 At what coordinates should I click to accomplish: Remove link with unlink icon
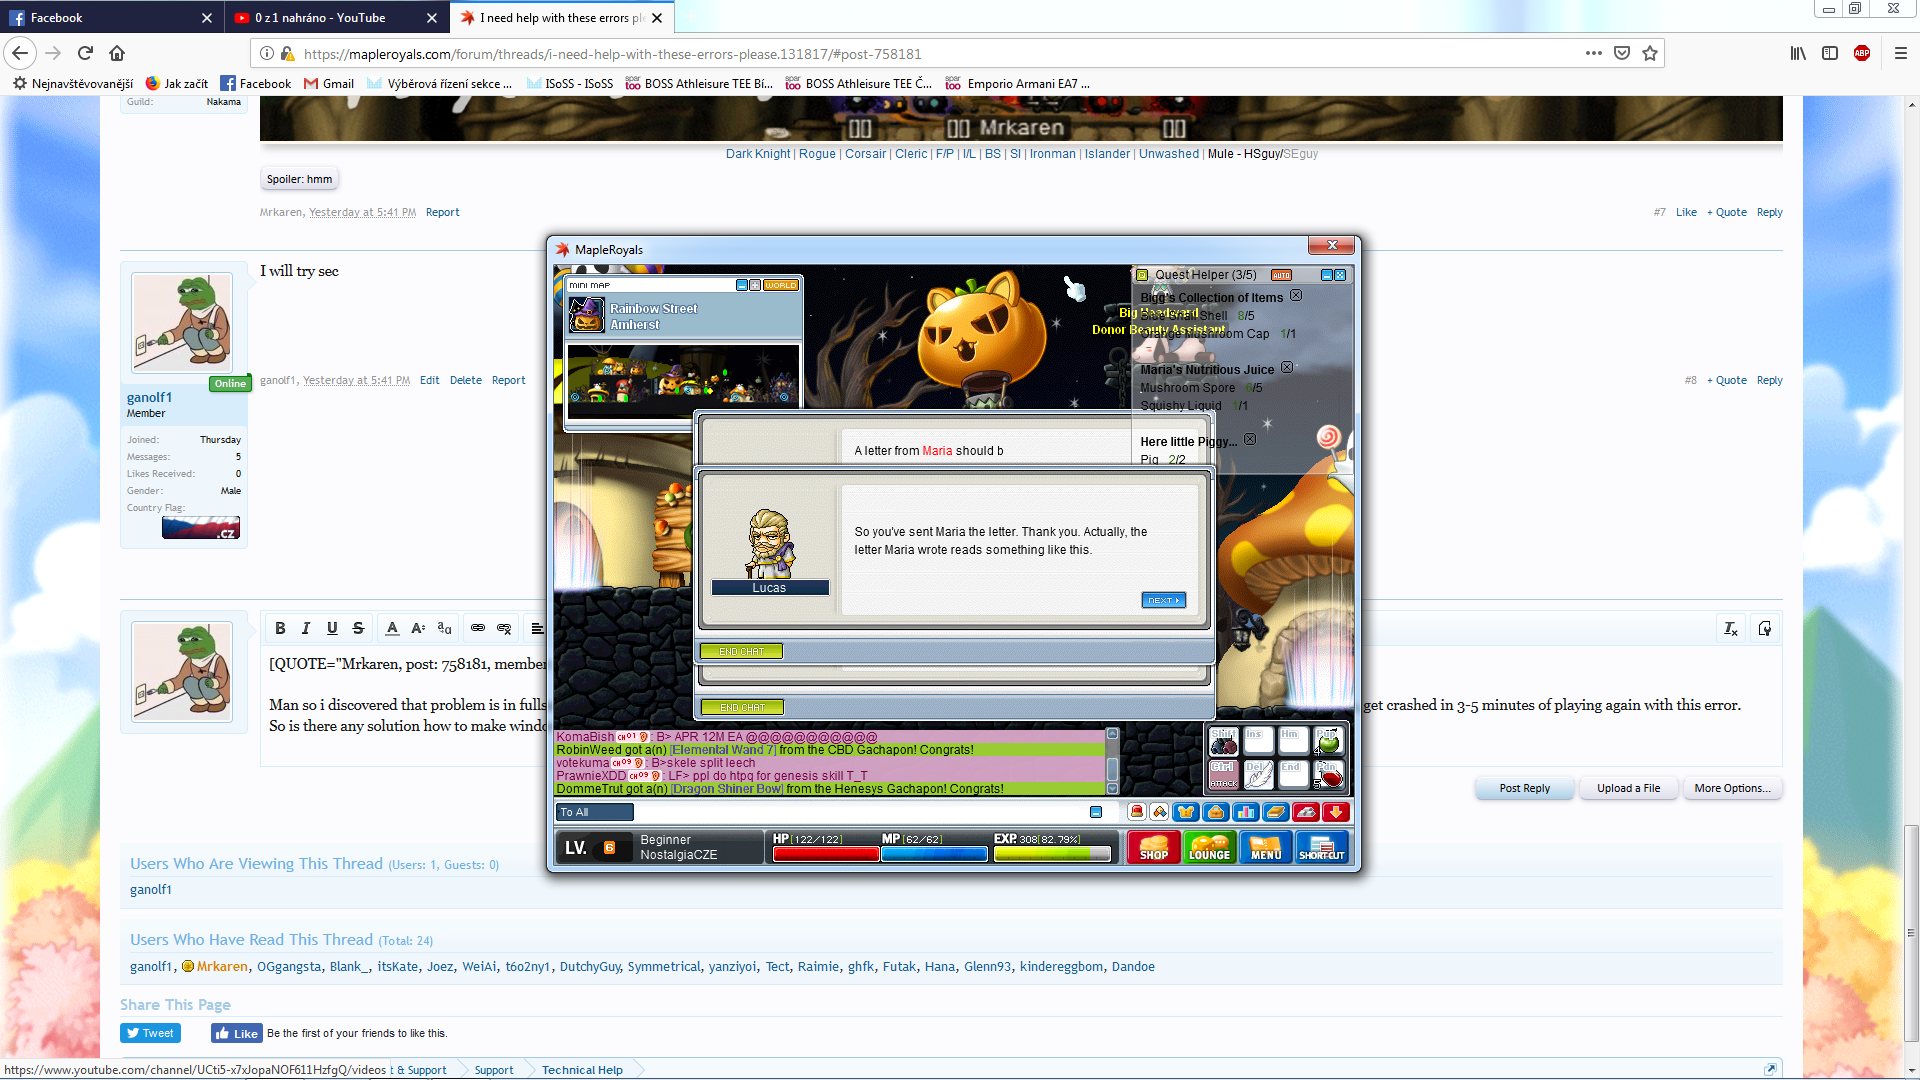click(504, 628)
